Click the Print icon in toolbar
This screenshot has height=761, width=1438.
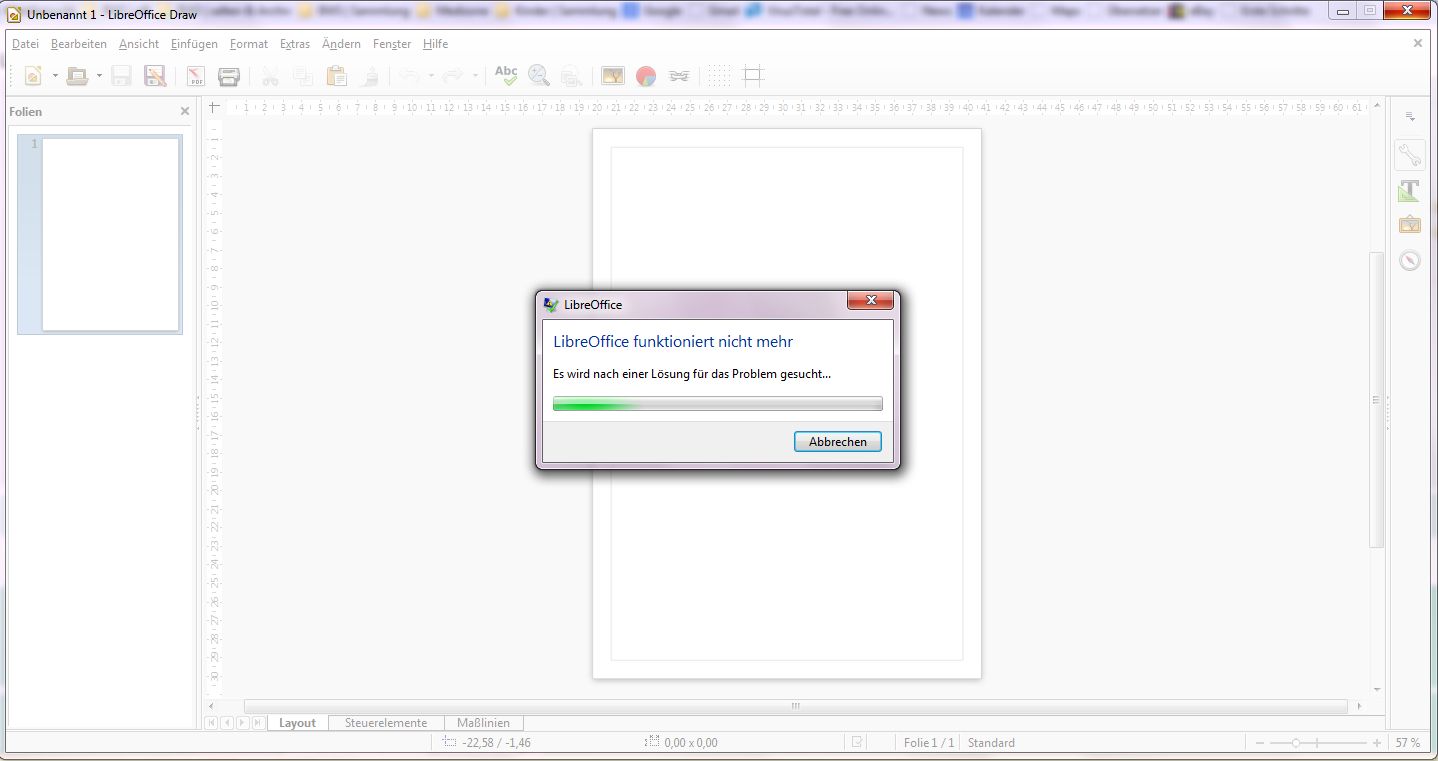click(x=229, y=76)
